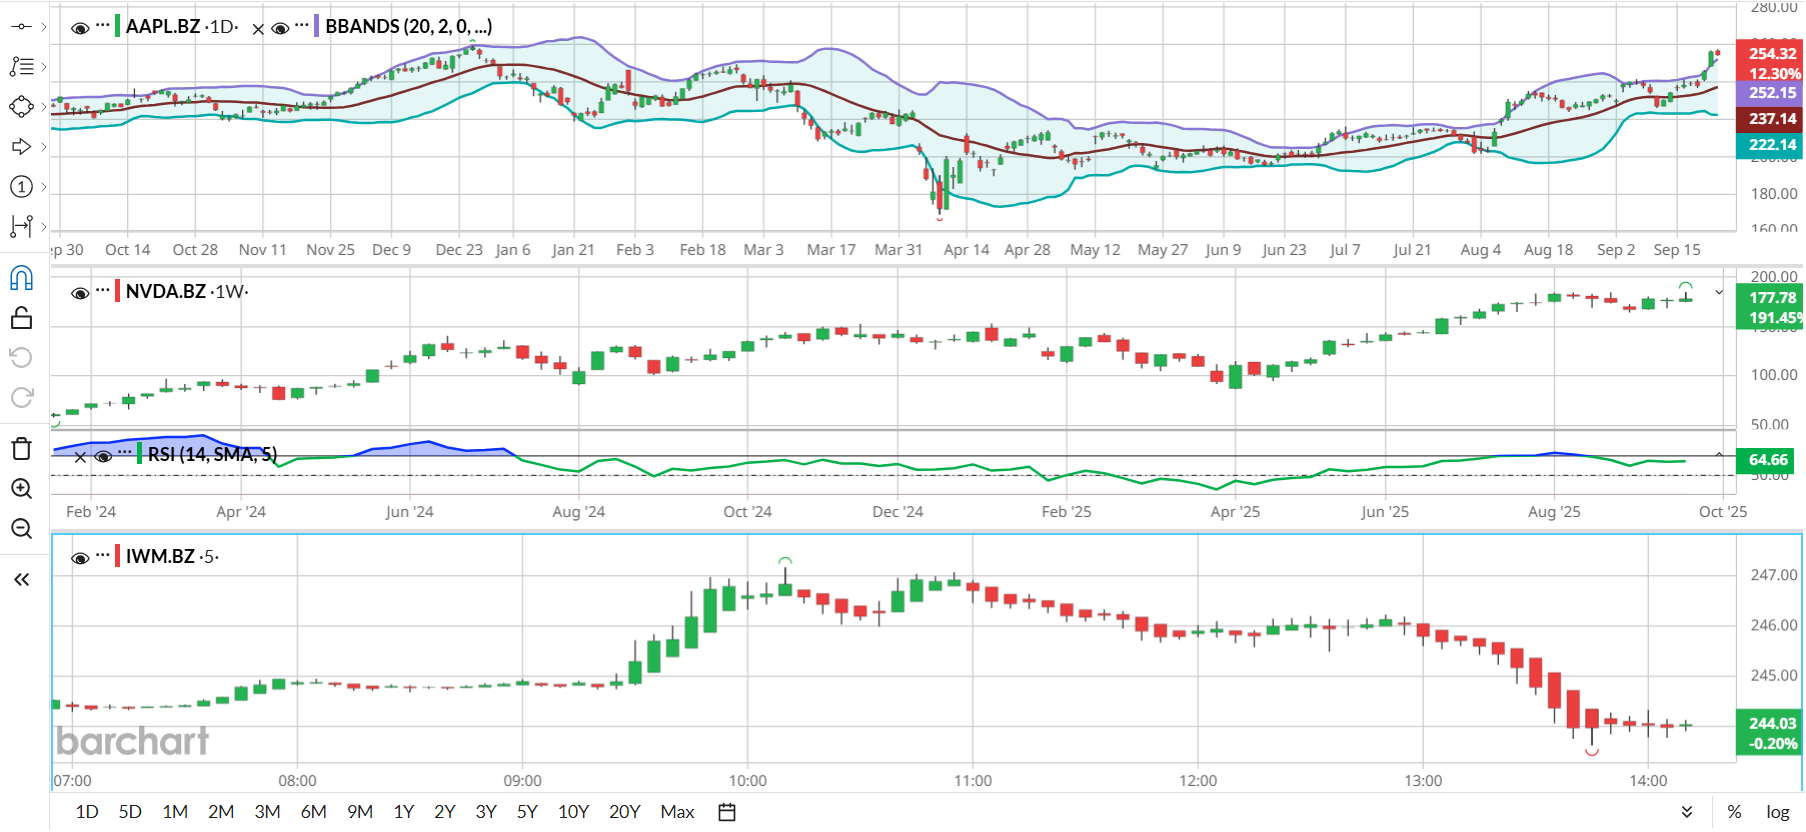1806x832 pixels.
Task: Open the custom date range calendar
Action: coord(727,812)
